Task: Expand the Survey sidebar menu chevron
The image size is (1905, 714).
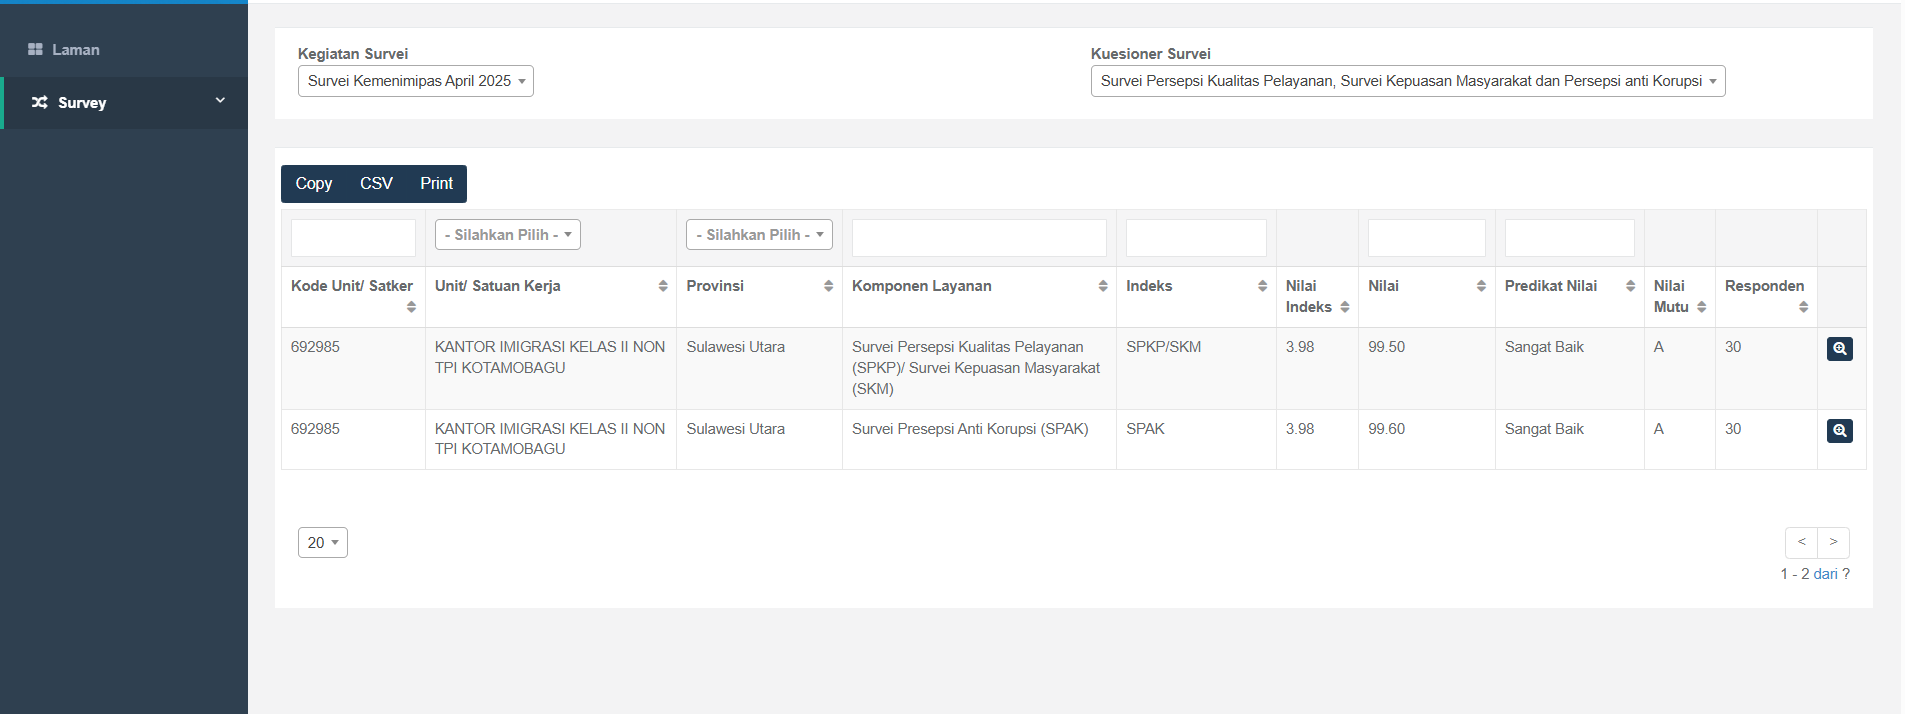Action: [x=220, y=101]
